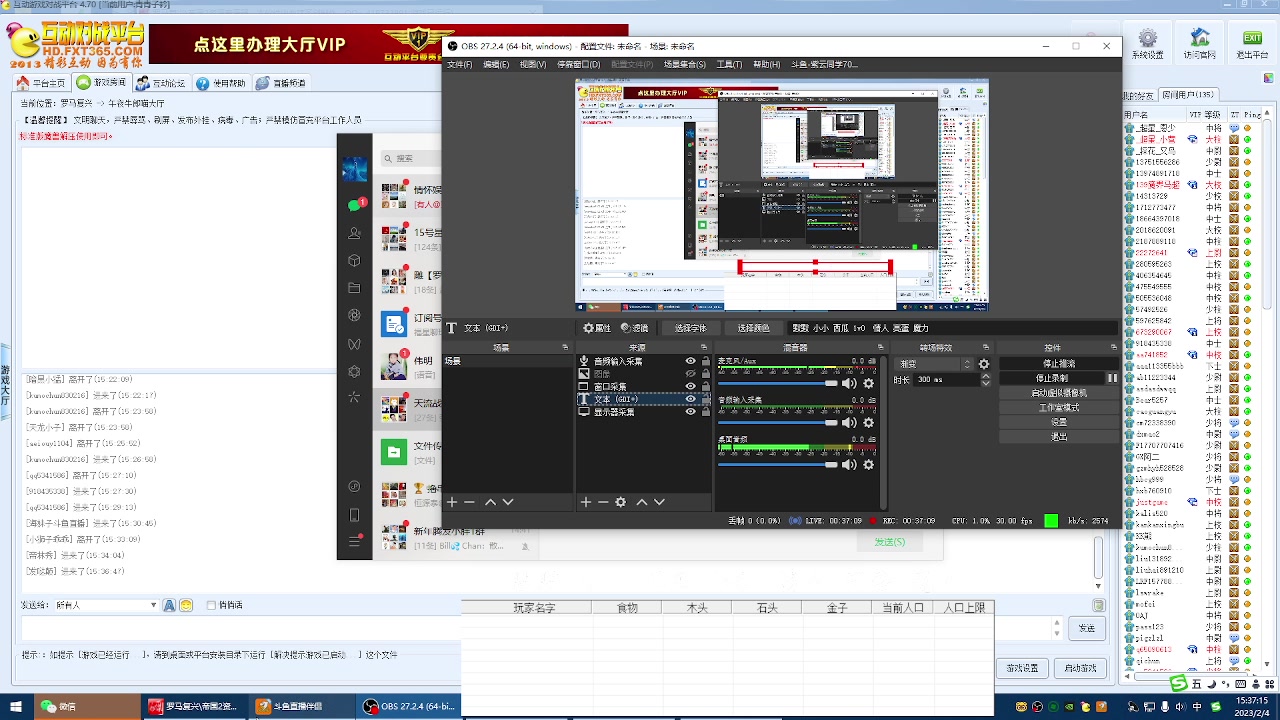1280x720 pixels.
Task: Click 选择字体 button
Action: (690, 328)
